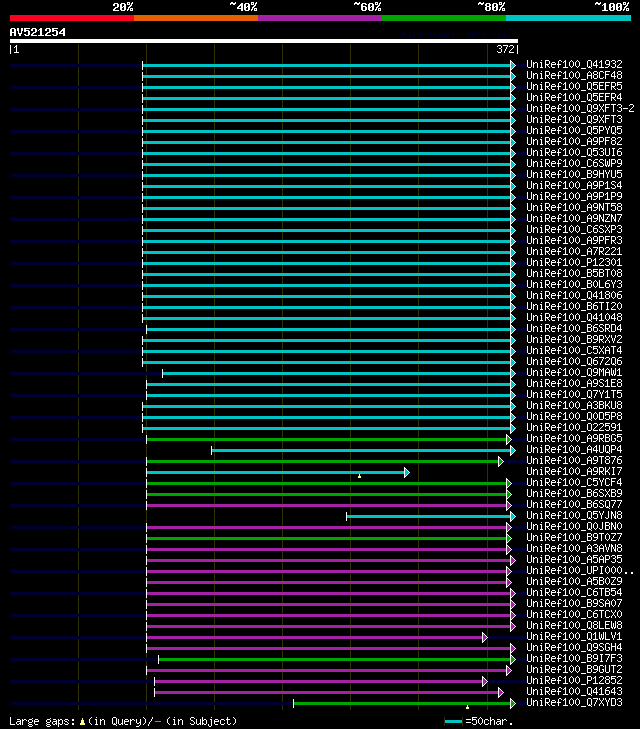This screenshot has width=640, height=729.
Task: Select the UniRef100_B9RXV2 label
Action: click(x=574, y=339)
